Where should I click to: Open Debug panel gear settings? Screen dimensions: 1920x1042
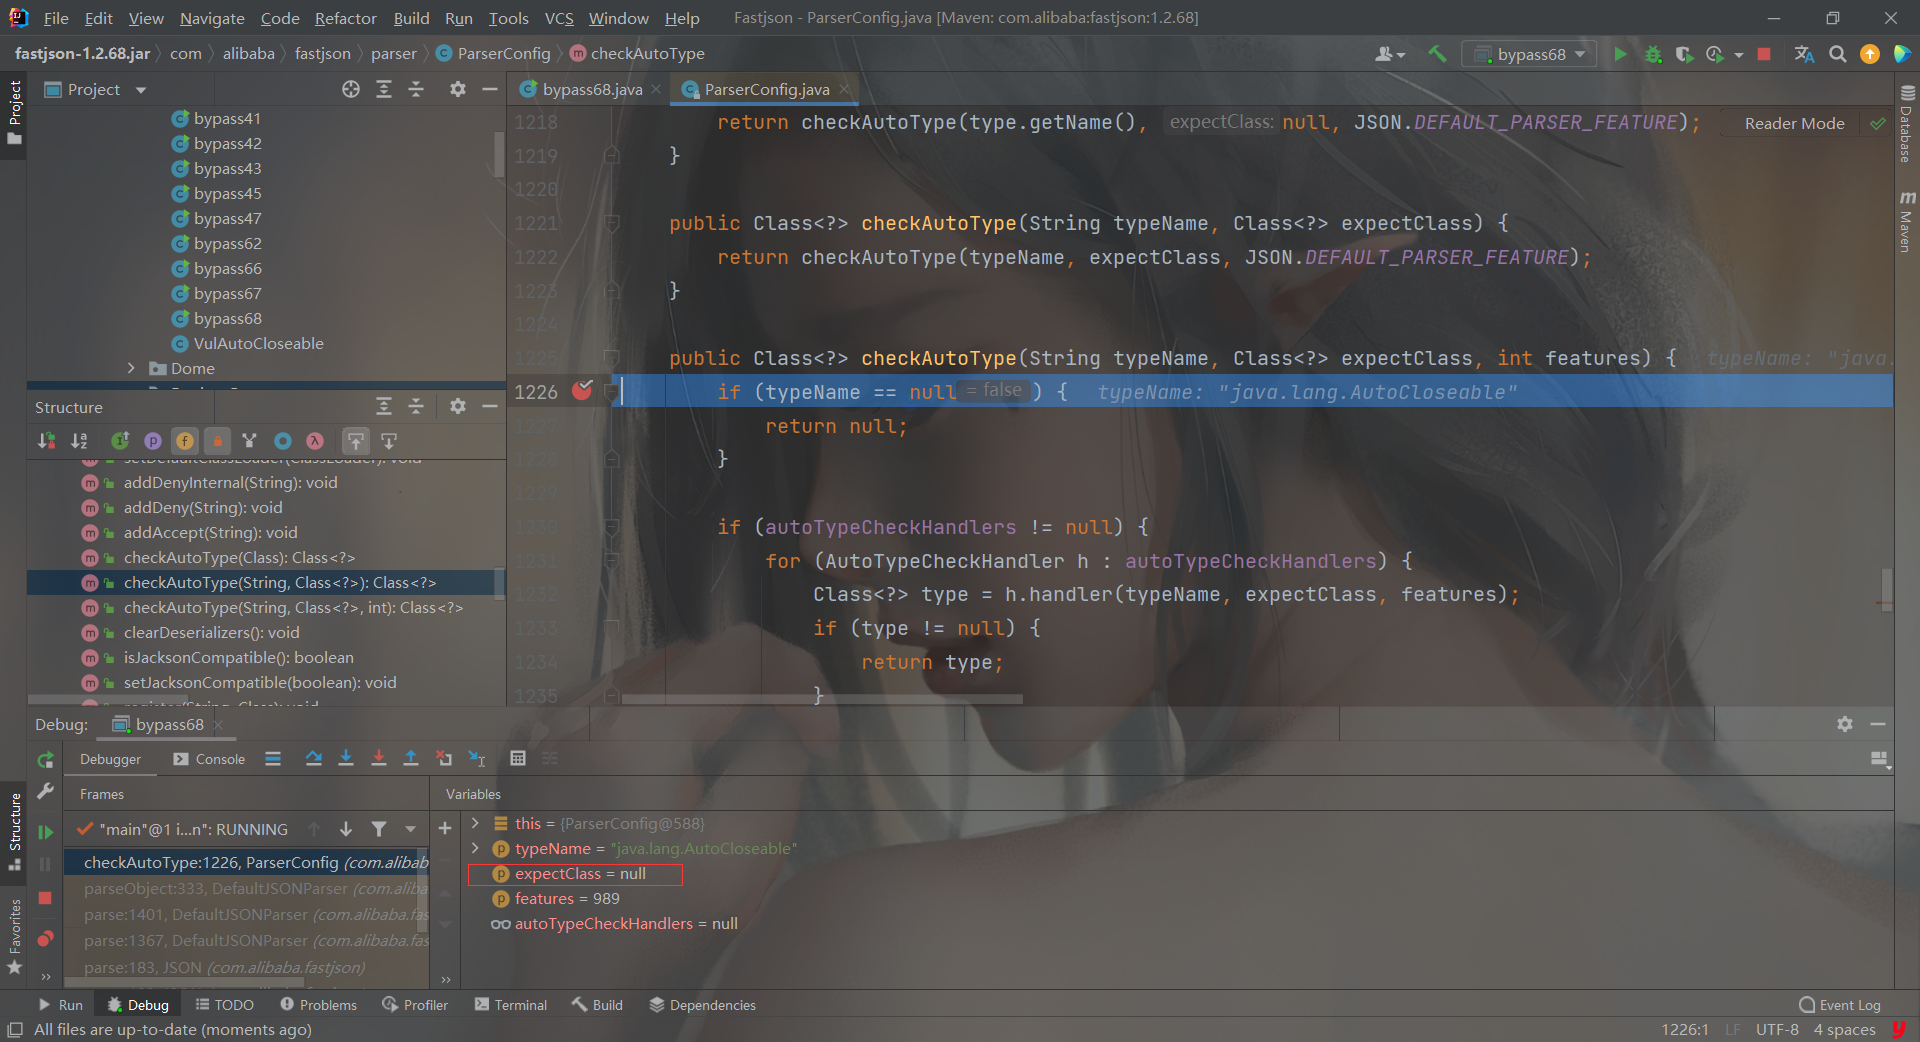coord(1845,724)
